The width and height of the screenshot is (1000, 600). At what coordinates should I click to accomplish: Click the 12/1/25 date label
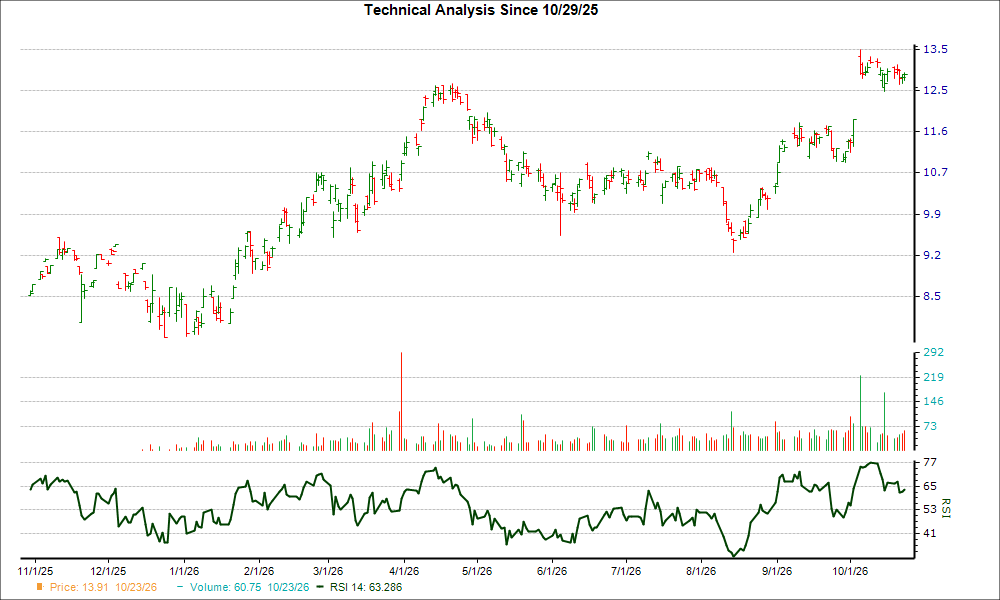pyautogui.click(x=108, y=571)
